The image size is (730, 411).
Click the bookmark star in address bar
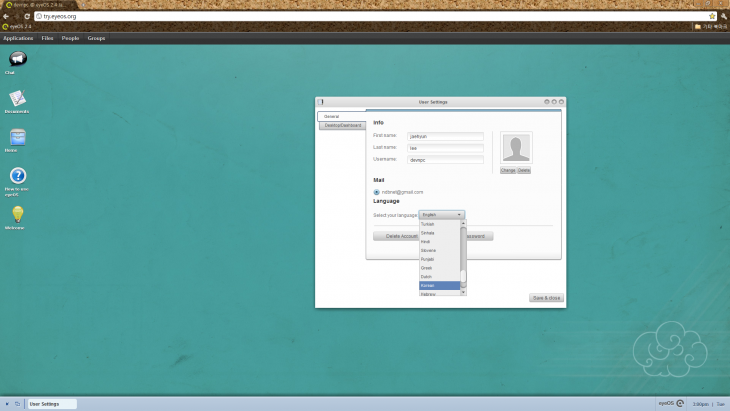(712, 17)
